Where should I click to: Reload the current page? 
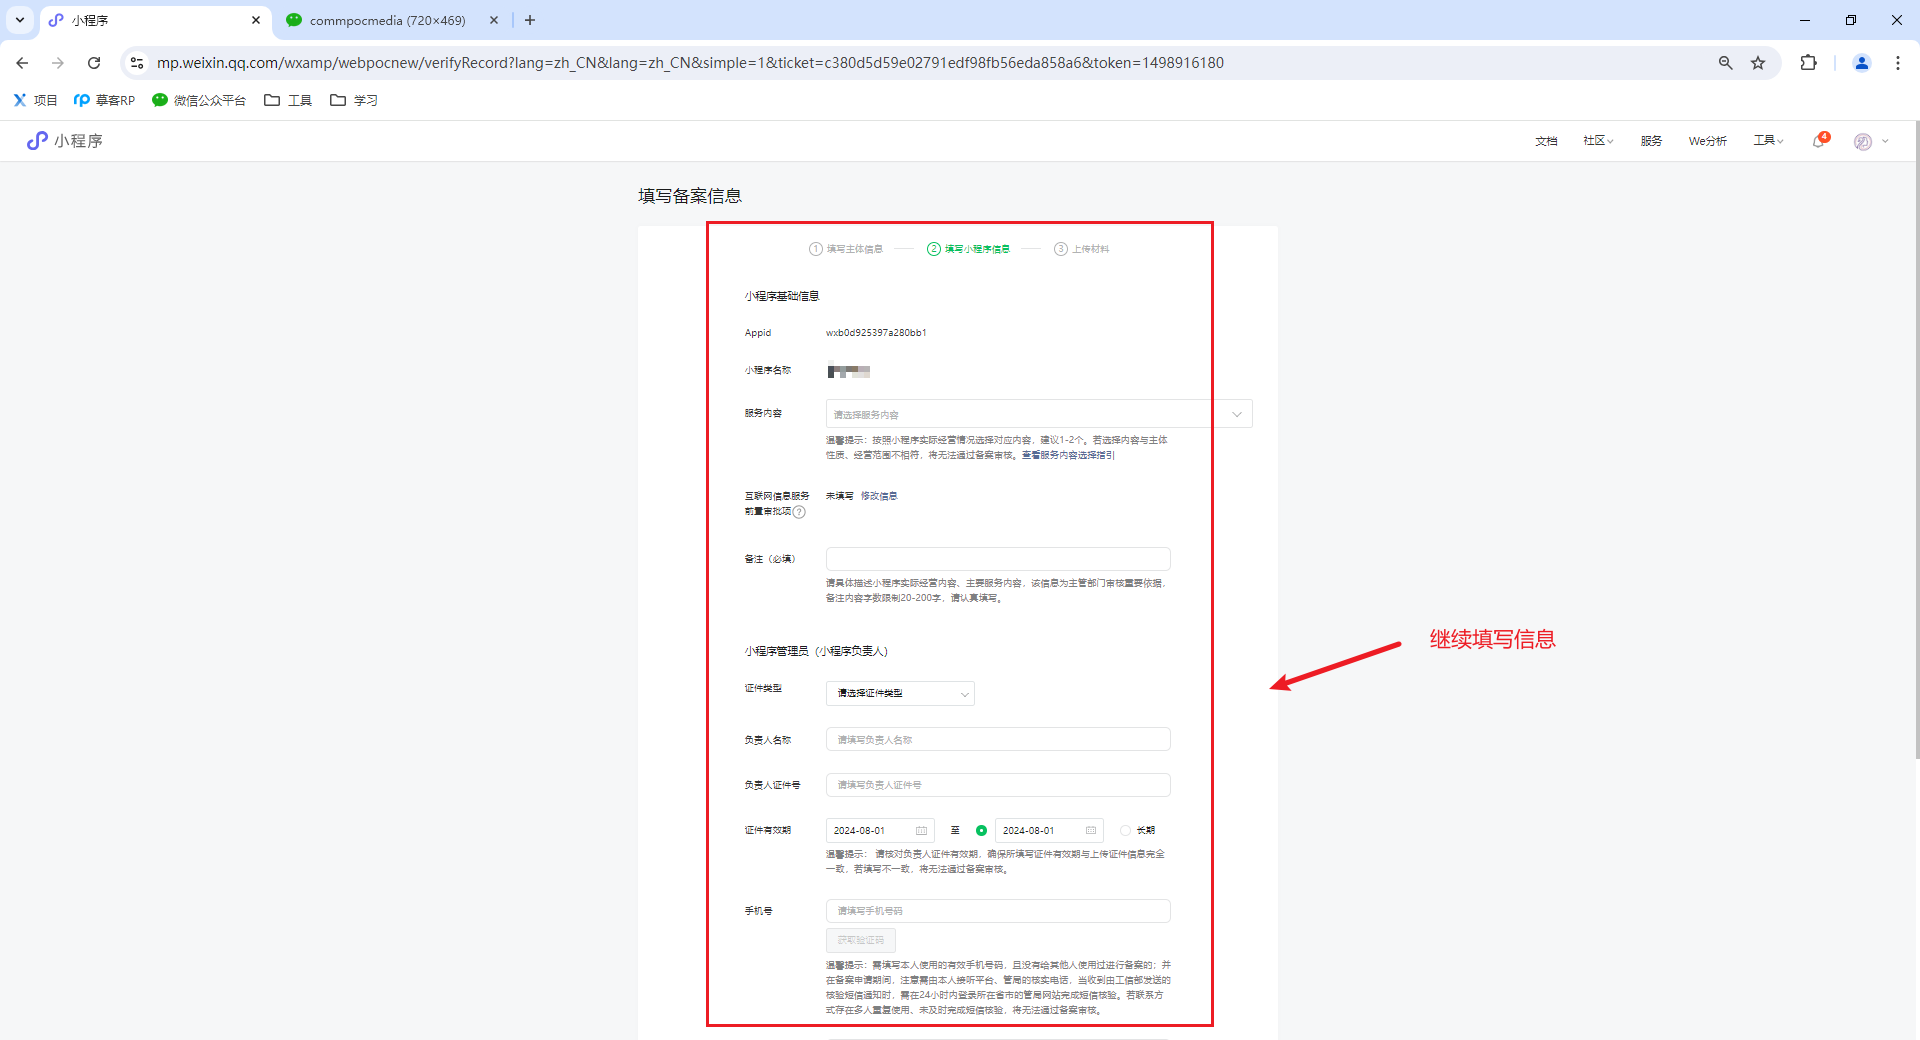[x=94, y=63]
